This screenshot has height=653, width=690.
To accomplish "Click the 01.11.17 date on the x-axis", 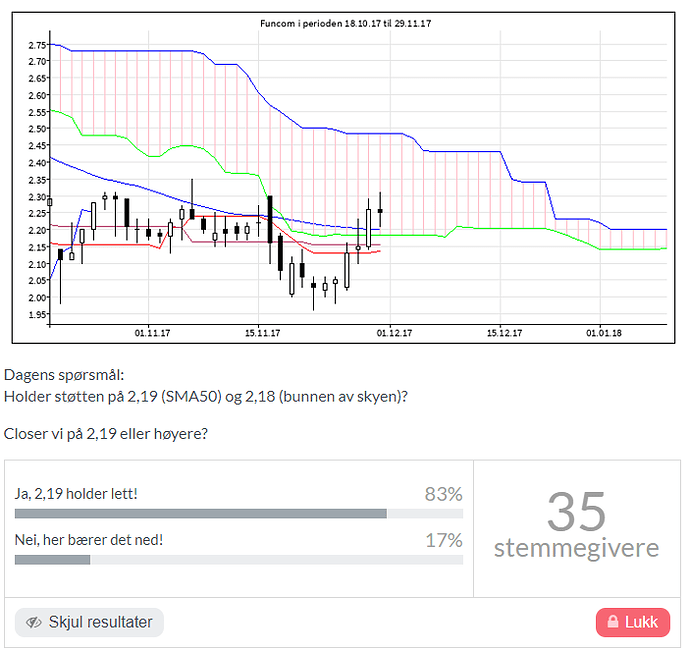I will pos(153,333).
